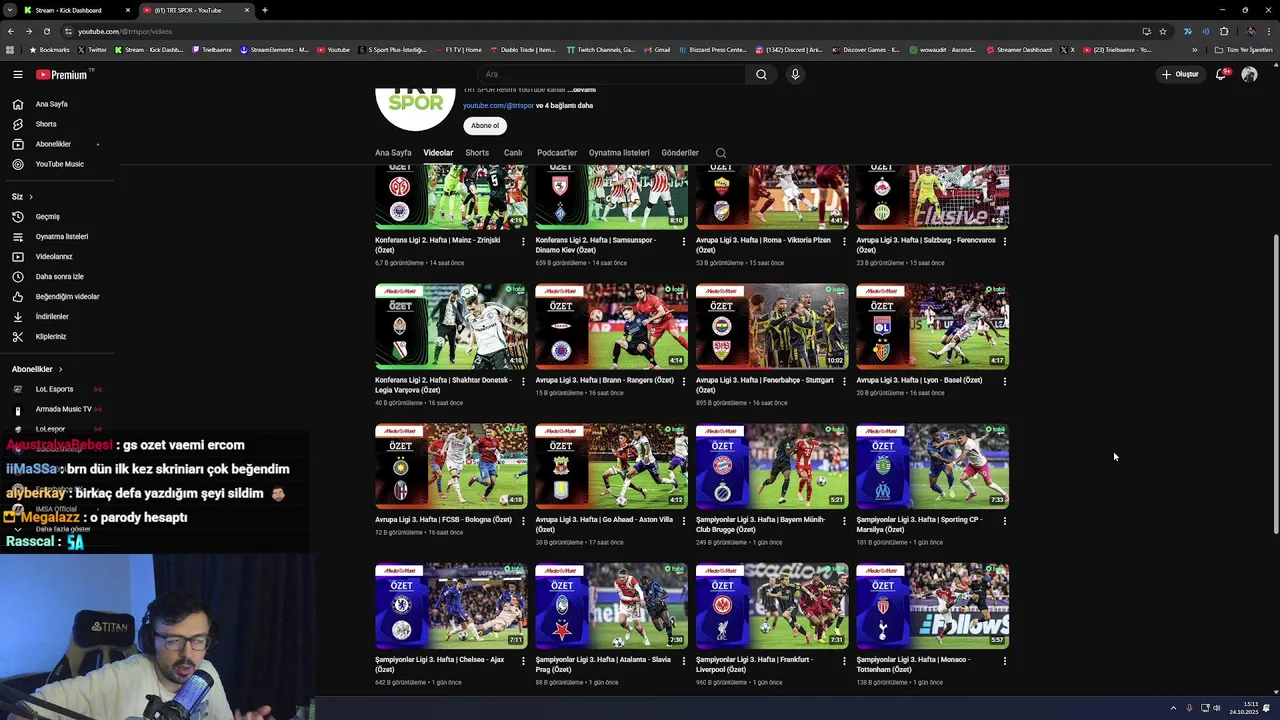Select the Videolar channel tab
Image resolution: width=1280 pixels, height=720 pixels.
(438, 153)
